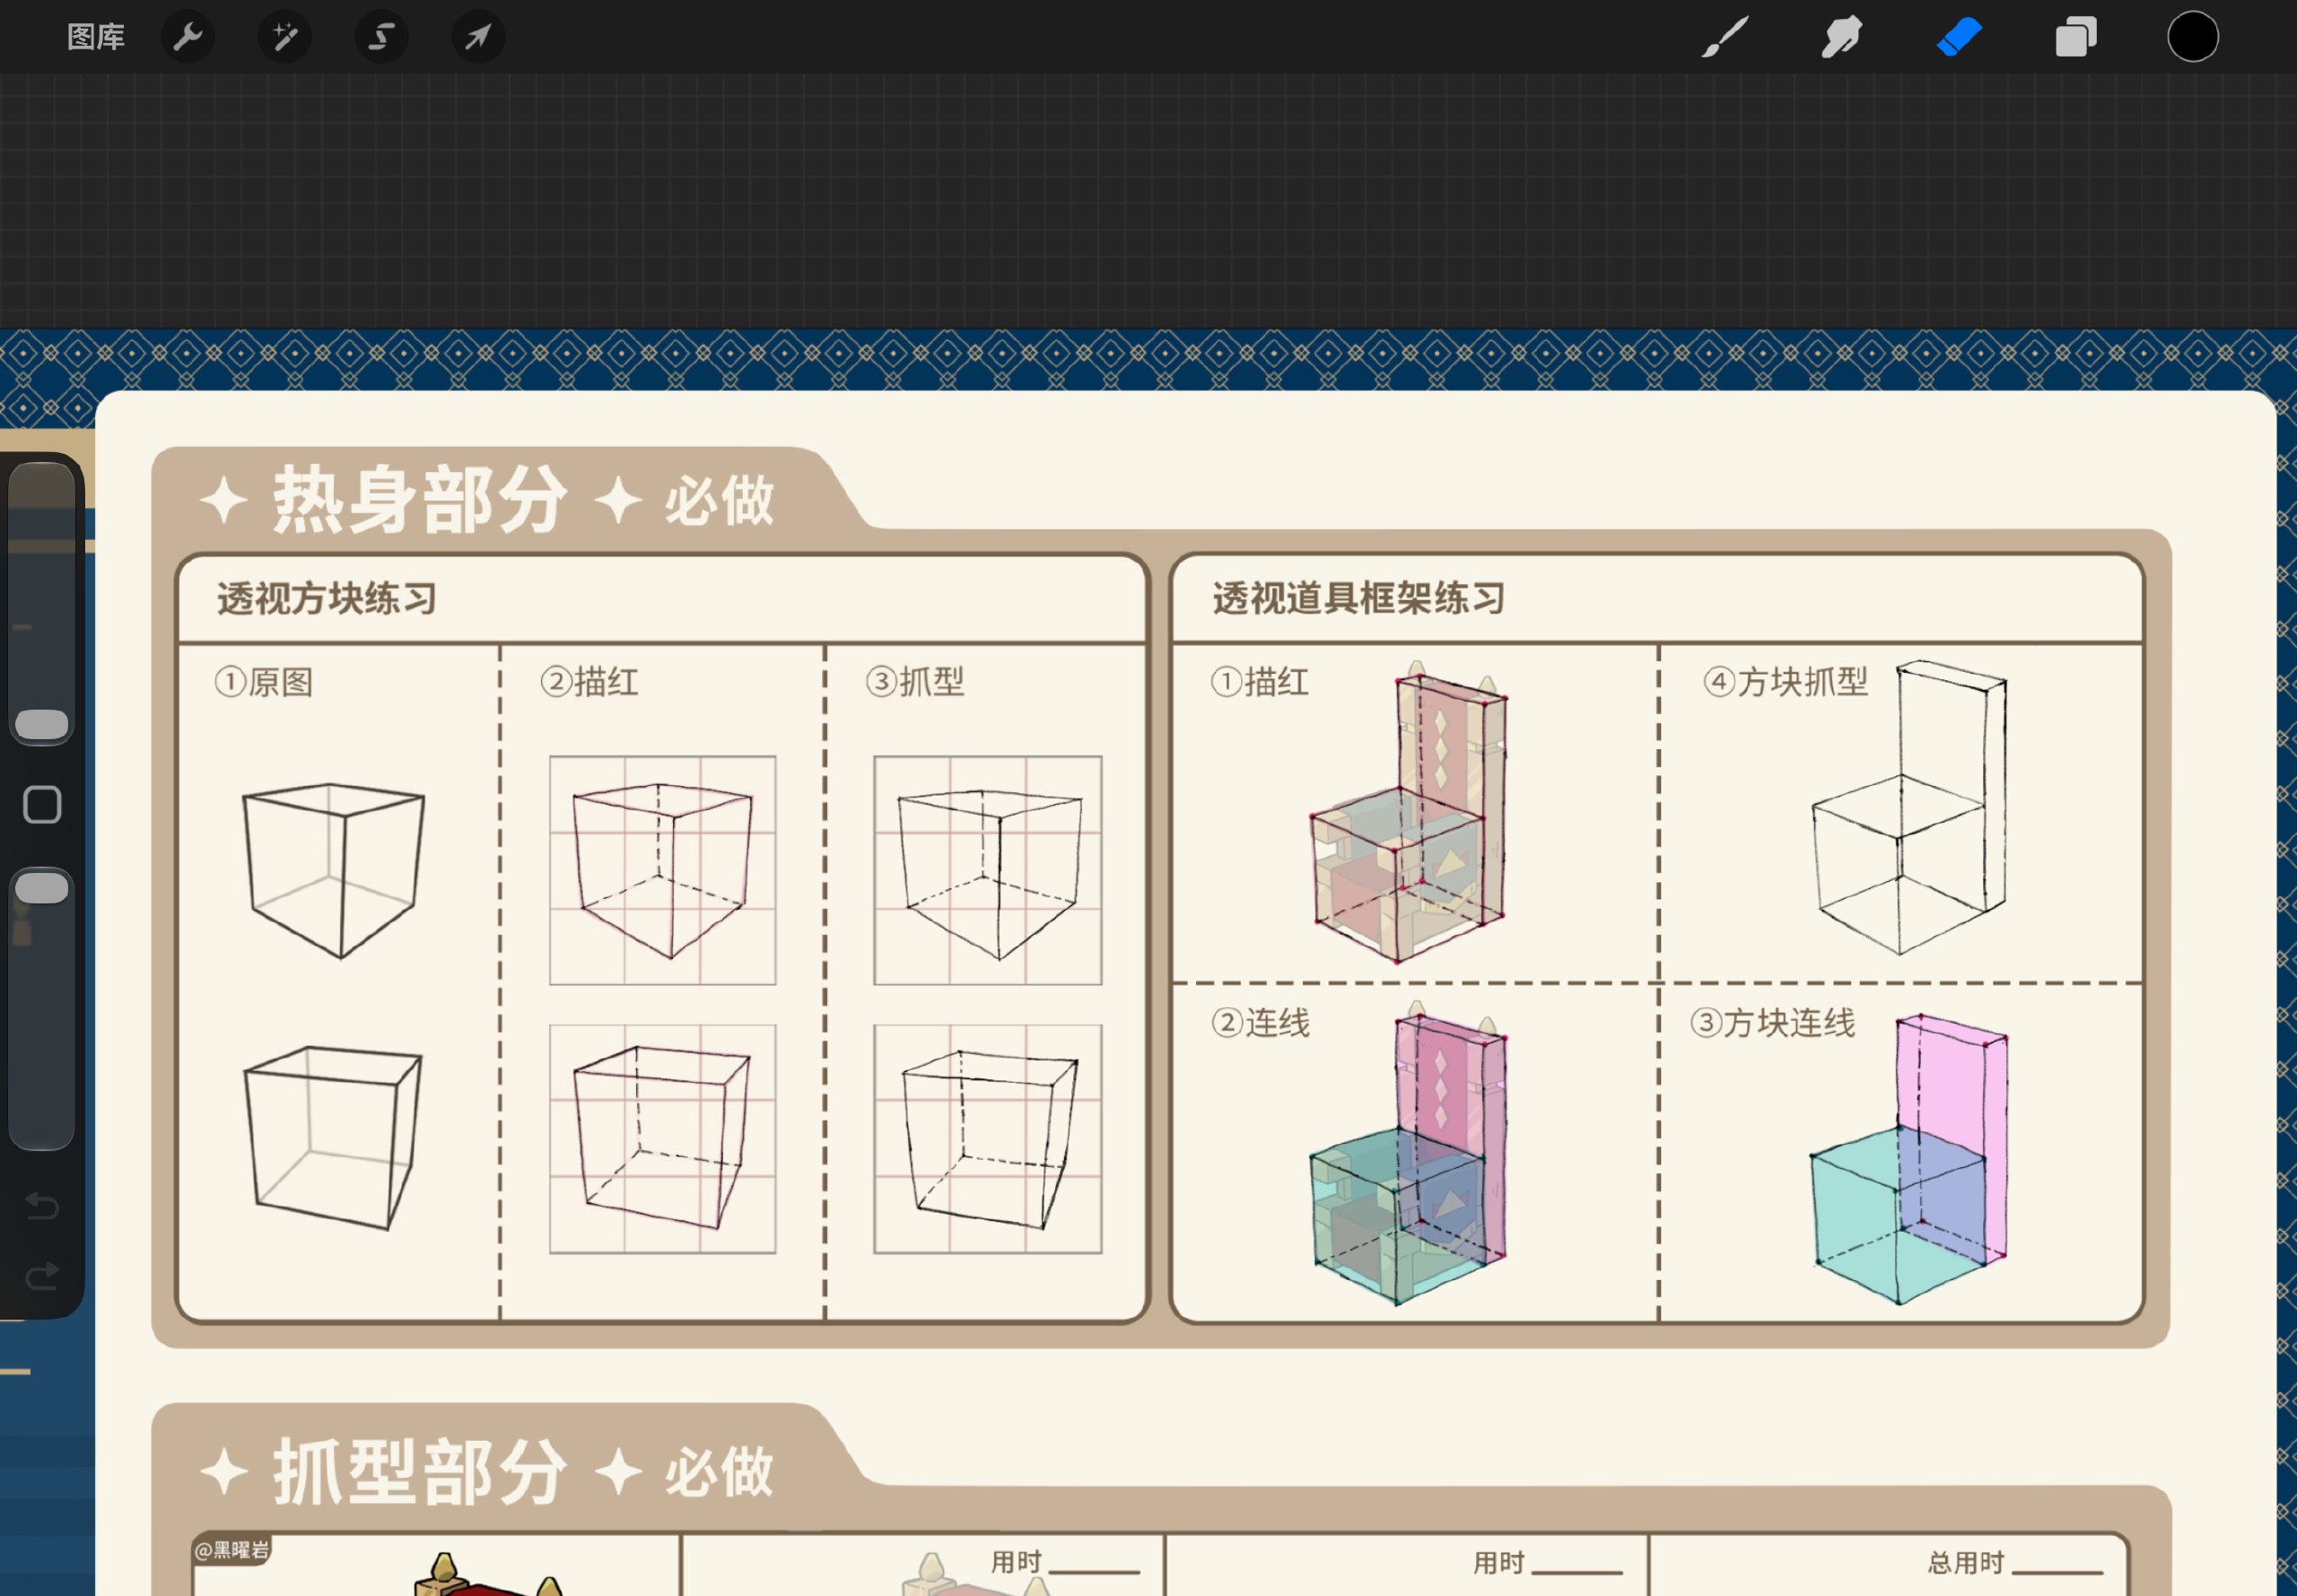
Task: Open the Adjustments magic wand menu
Action: point(285,37)
